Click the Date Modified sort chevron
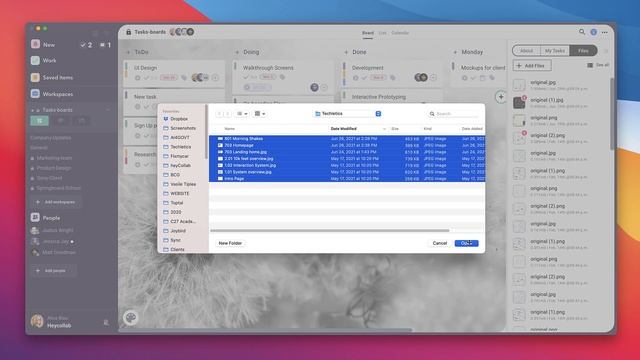This screenshot has height=360, width=640. (384, 129)
